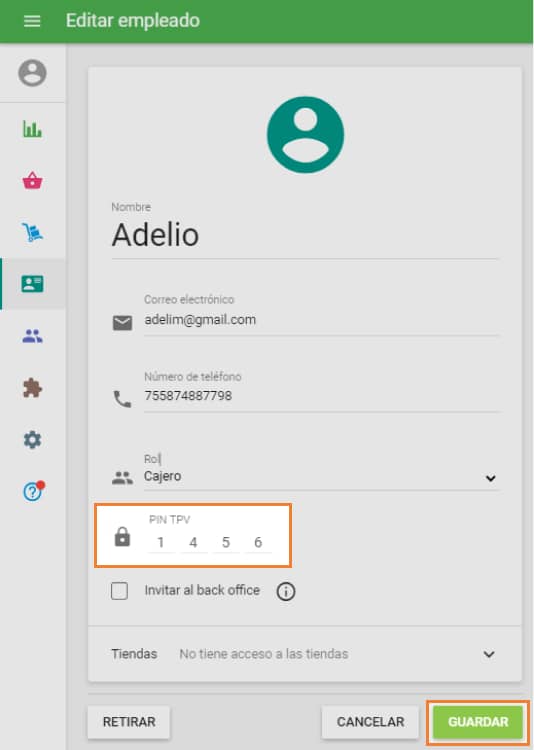Click the Correo electrónico email field
Image resolution: width=534 pixels, height=750 pixels.
[321, 320]
